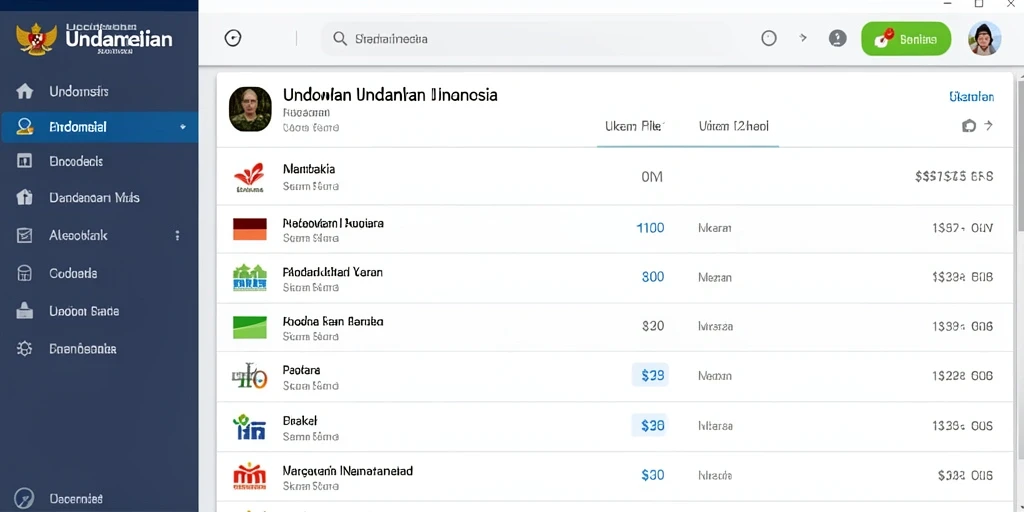This screenshot has width=1024, height=512.
Task: Click the 0M value in Nambakia row
Action: coord(652,176)
